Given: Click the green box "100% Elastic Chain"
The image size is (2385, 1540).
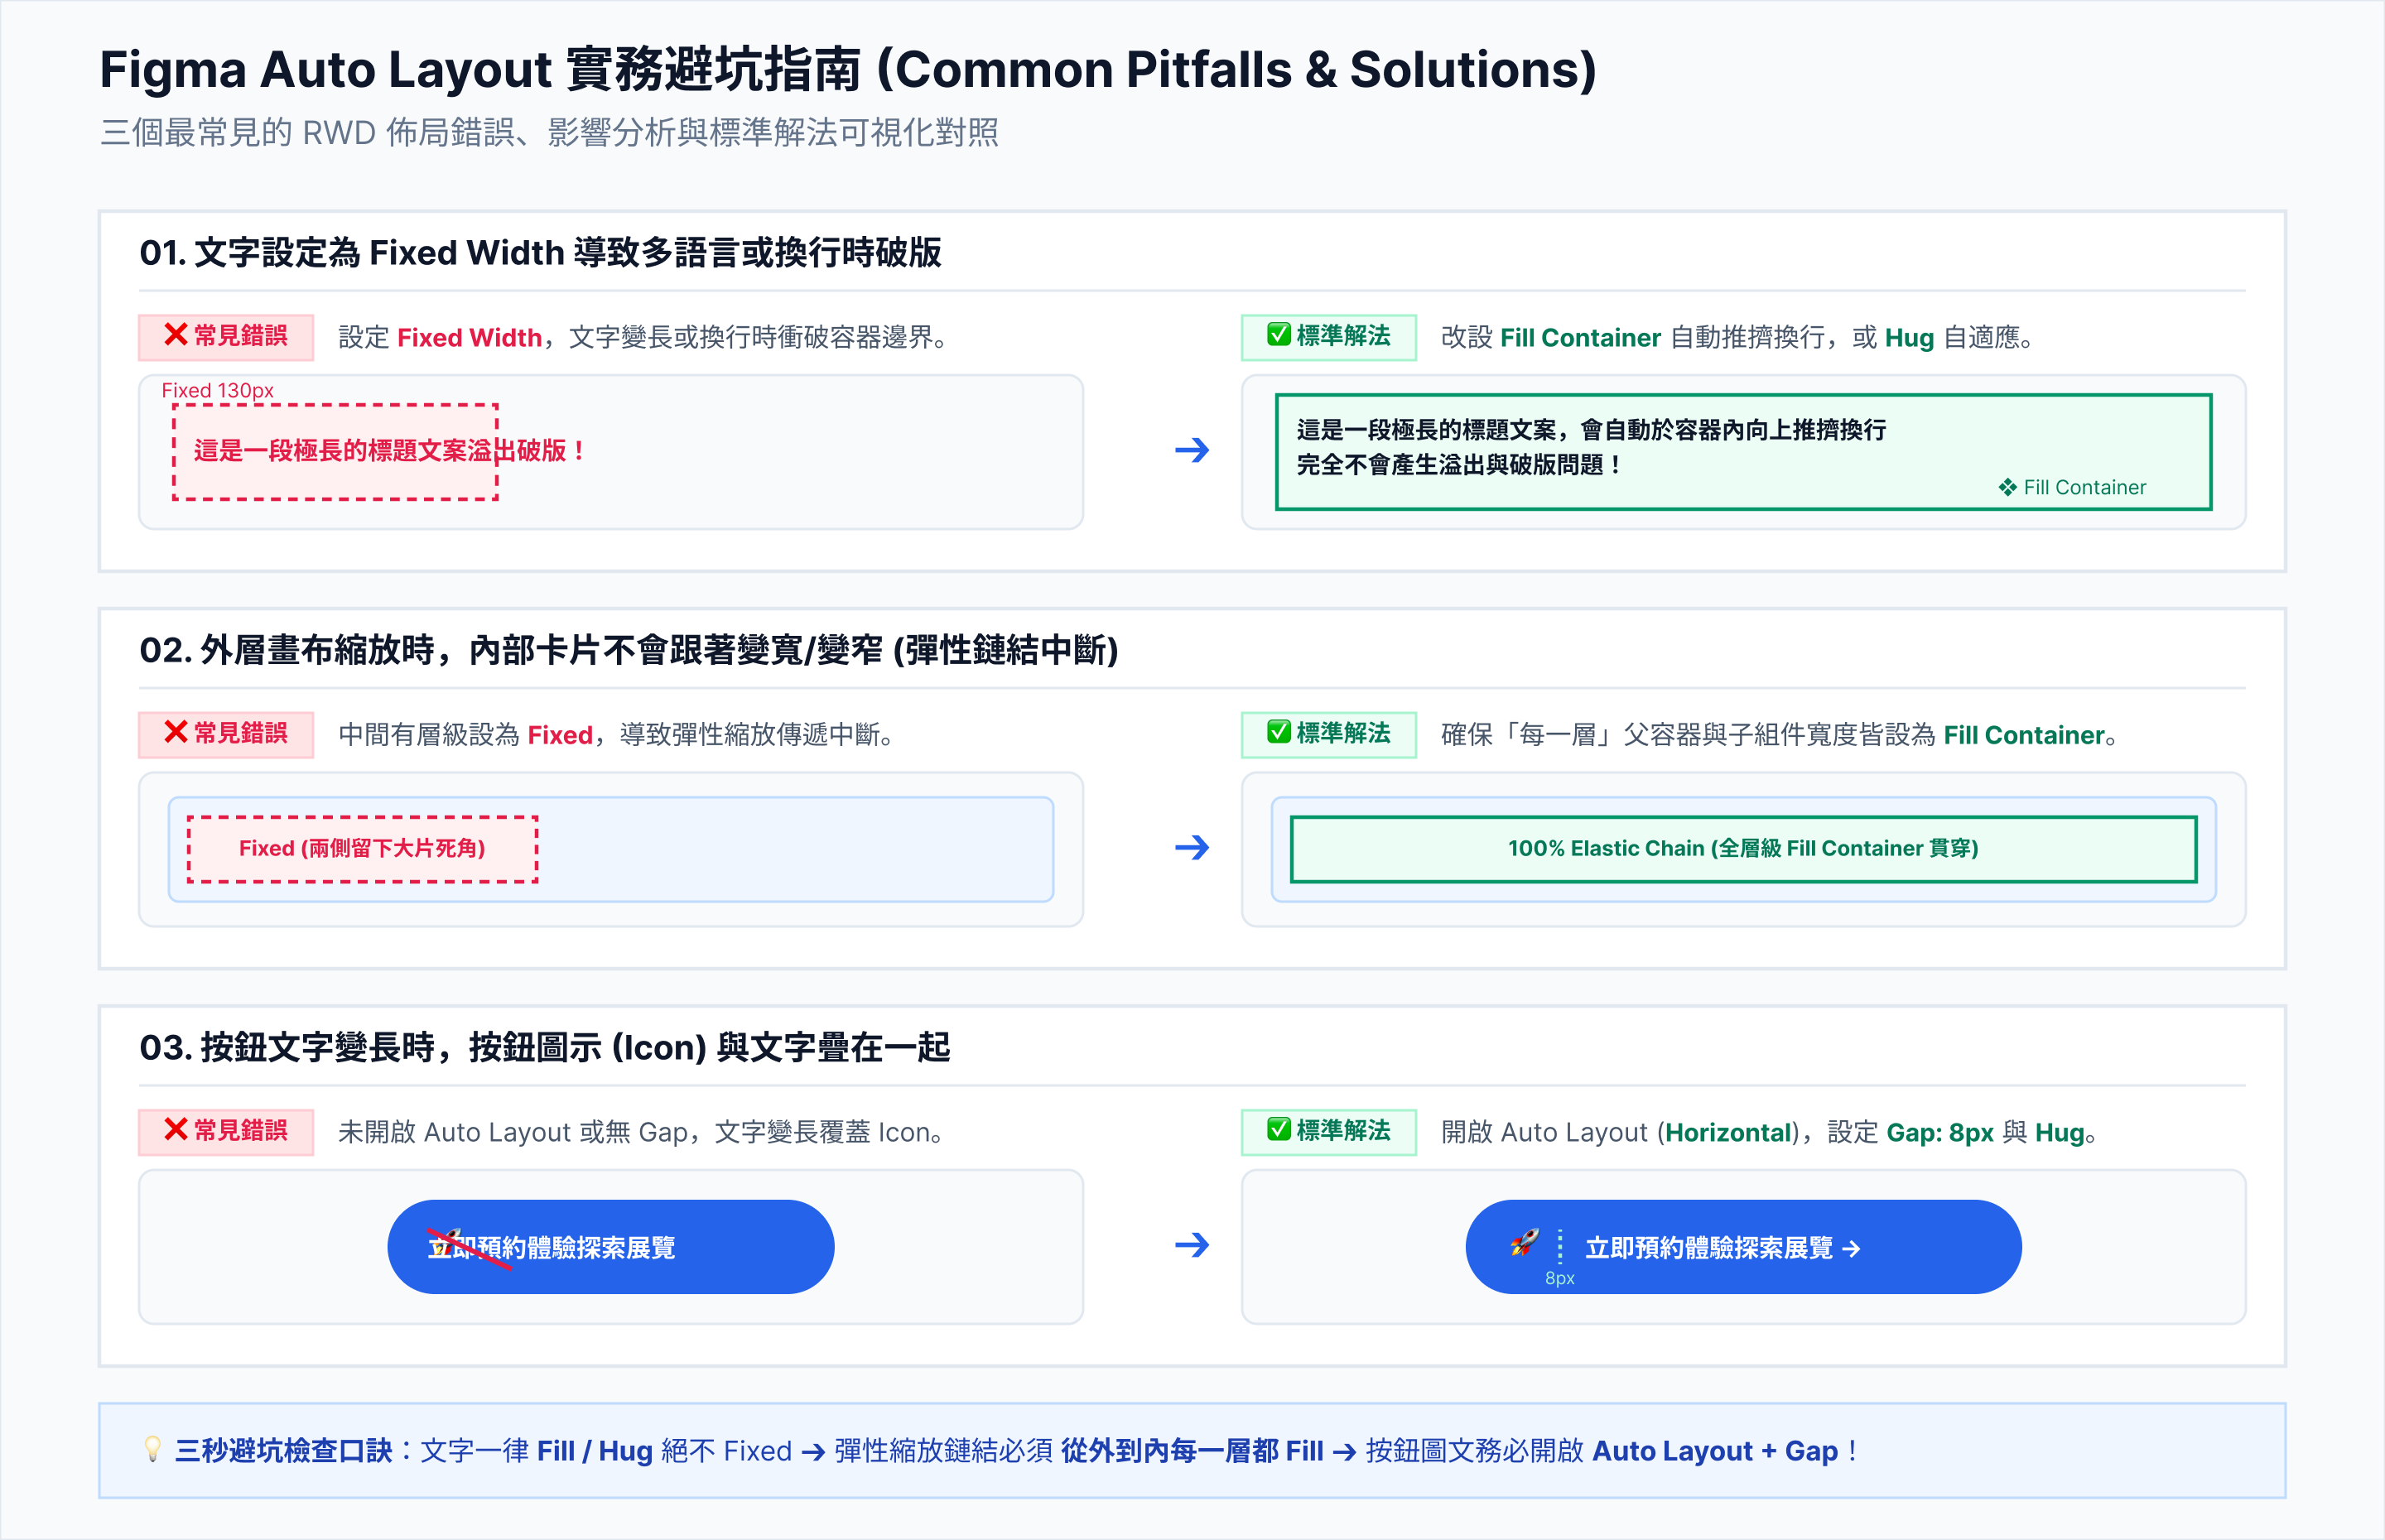Looking at the screenshot, I should tap(1743, 849).
